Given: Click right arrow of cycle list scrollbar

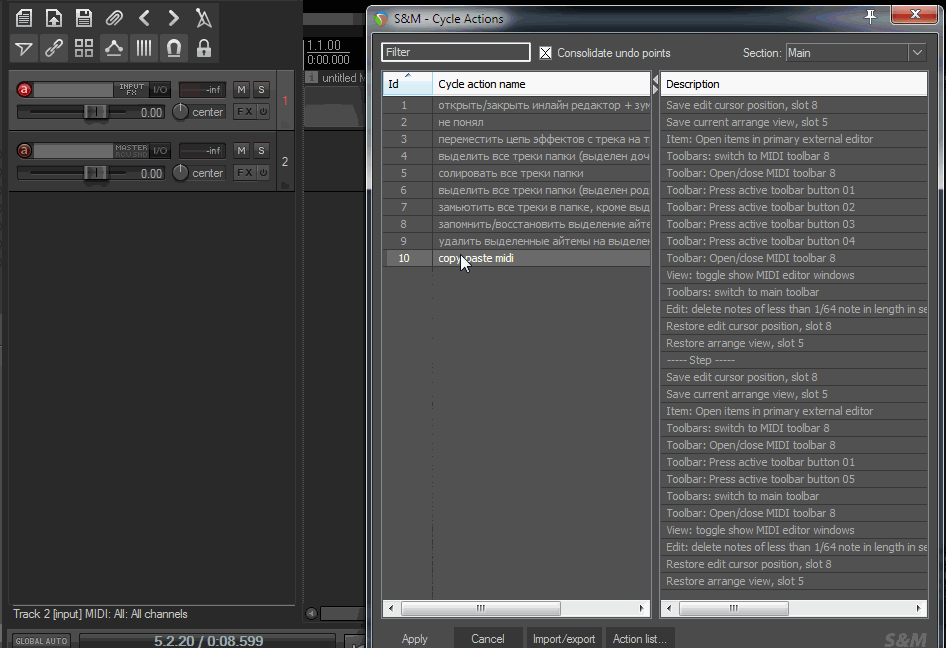Looking at the screenshot, I should pos(642,608).
